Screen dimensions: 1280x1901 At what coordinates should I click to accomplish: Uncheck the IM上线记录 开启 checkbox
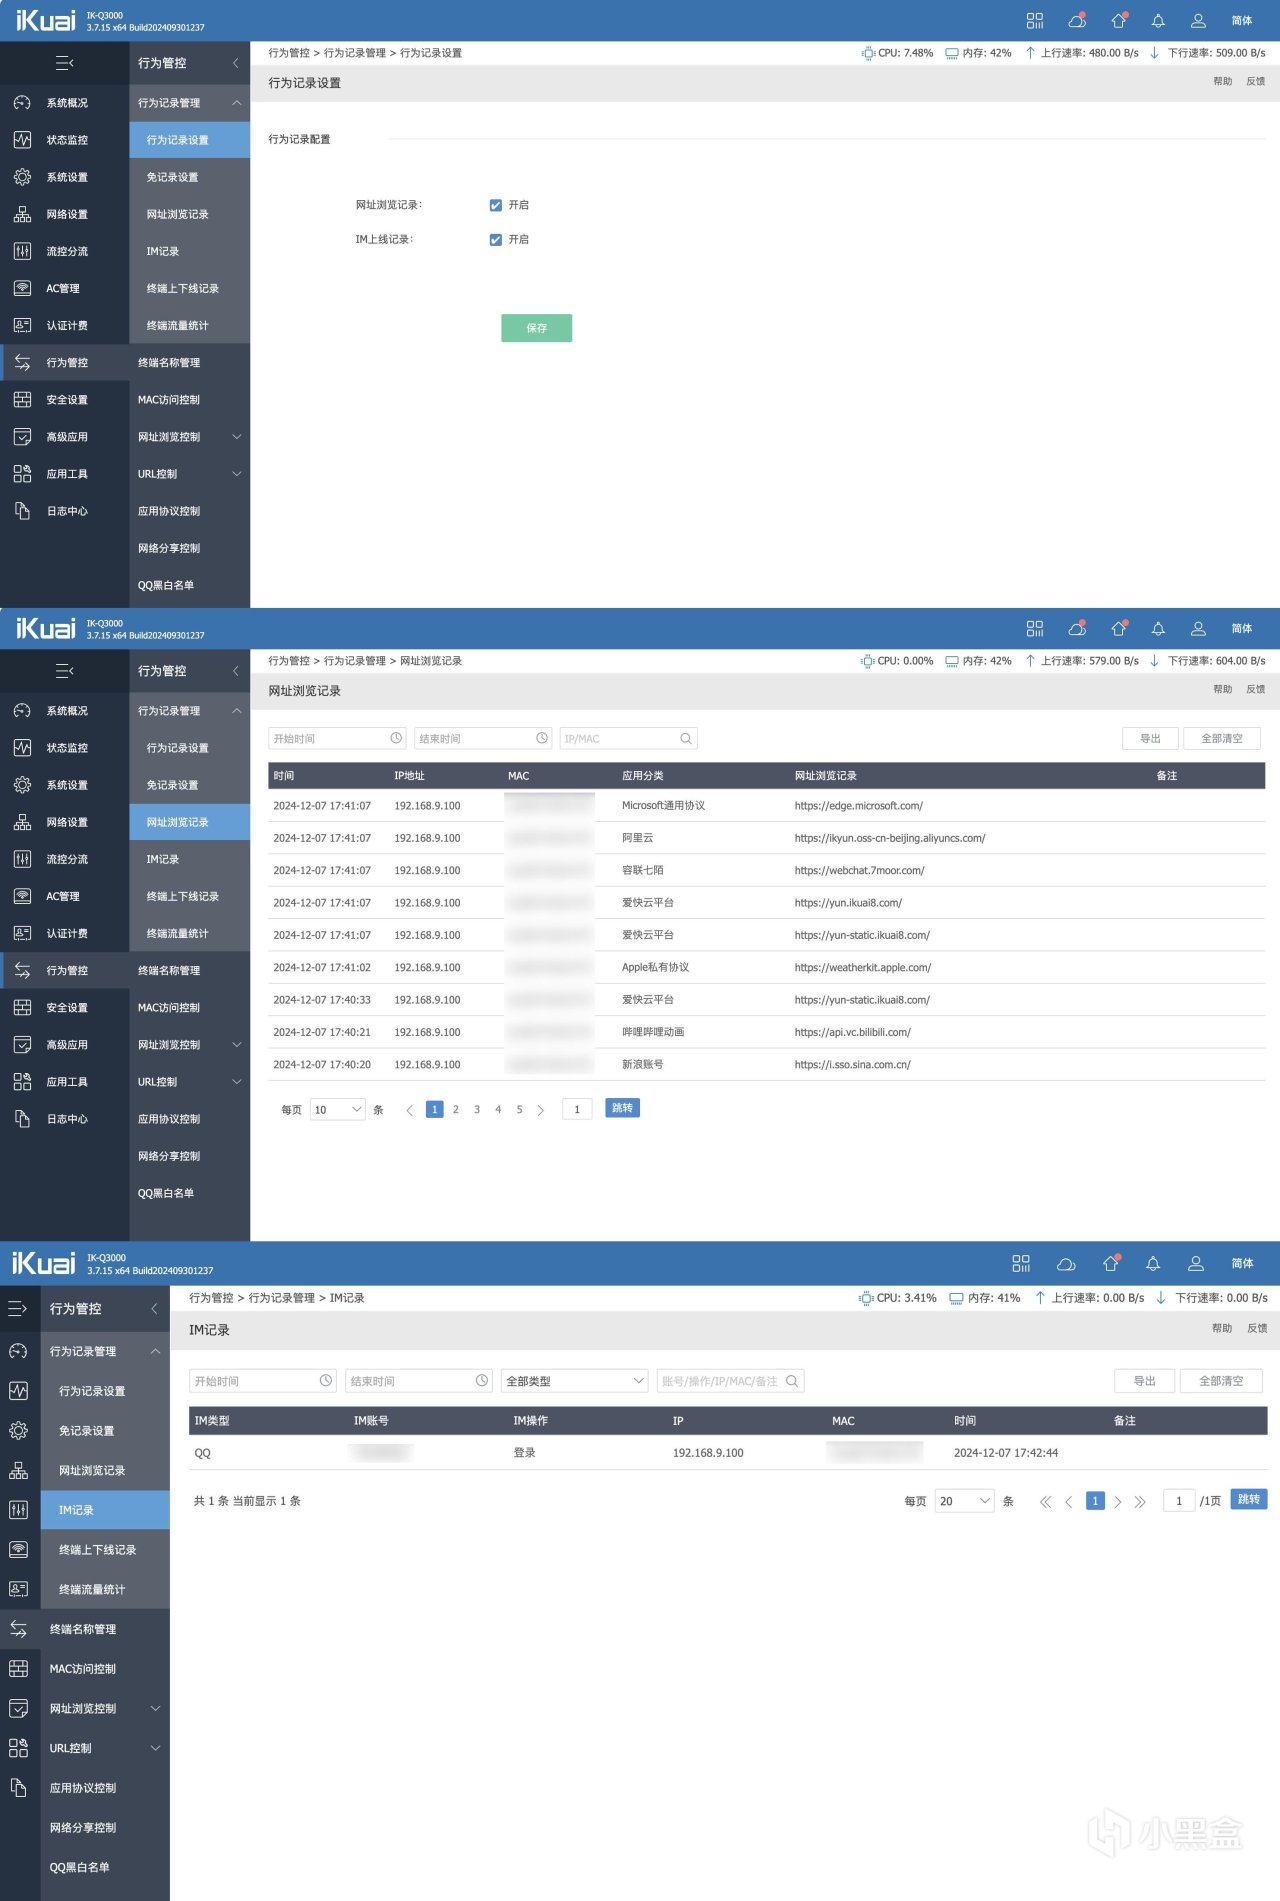495,240
